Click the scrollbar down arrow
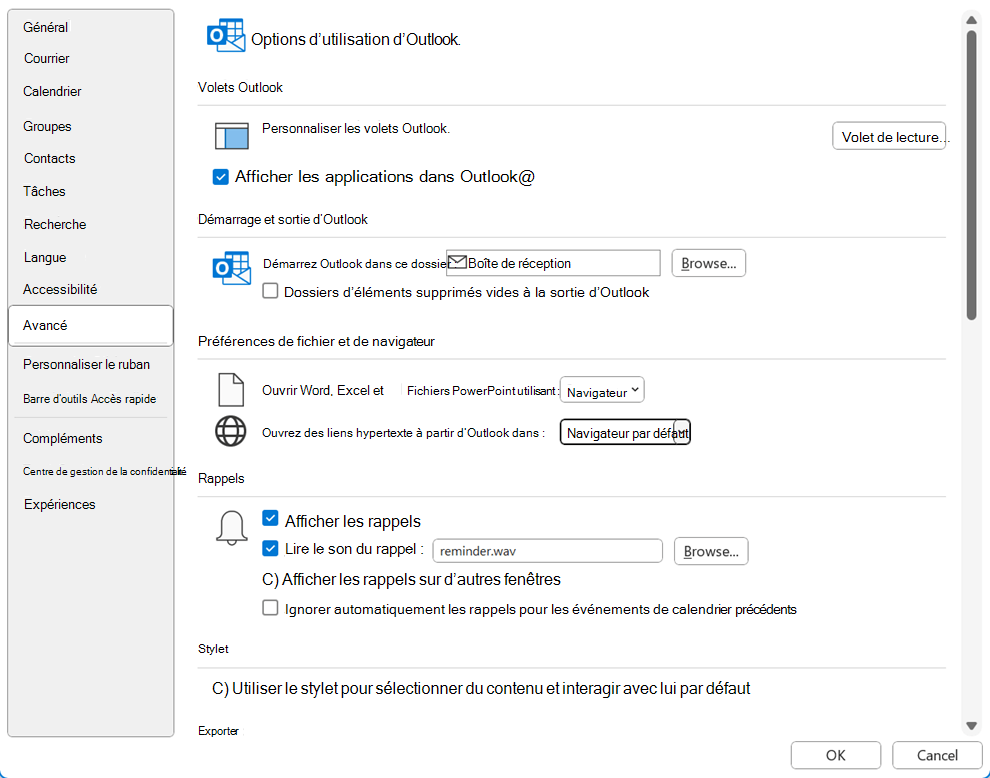990x778 pixels. tap(972, 726)
